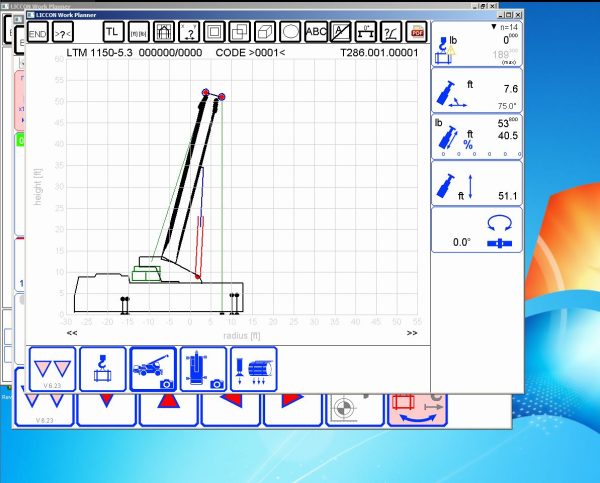Screen dimensions: 600x483
Task: Click the red luffing cylinder base point
Action: [197, 276]
